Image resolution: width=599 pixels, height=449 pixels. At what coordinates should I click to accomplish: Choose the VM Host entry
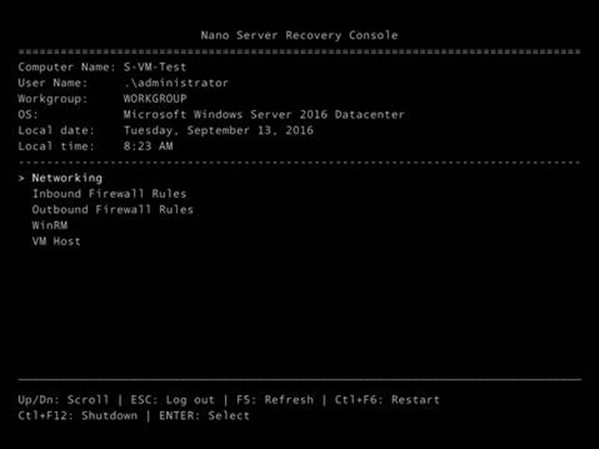tap(57, 241)
